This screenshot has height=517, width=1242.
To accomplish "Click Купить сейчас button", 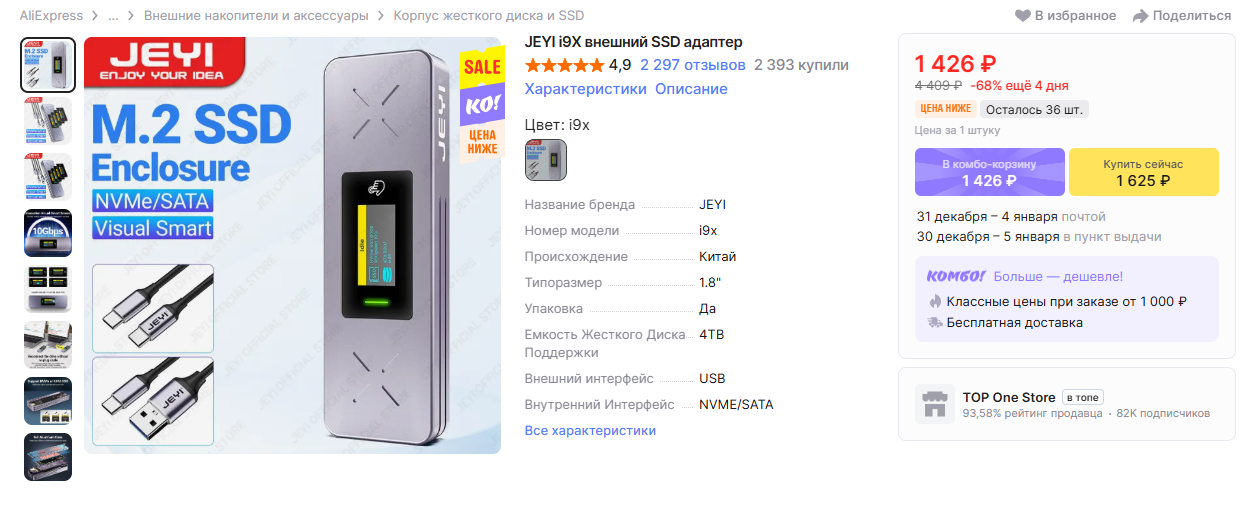I will [x=1143, y=172].
